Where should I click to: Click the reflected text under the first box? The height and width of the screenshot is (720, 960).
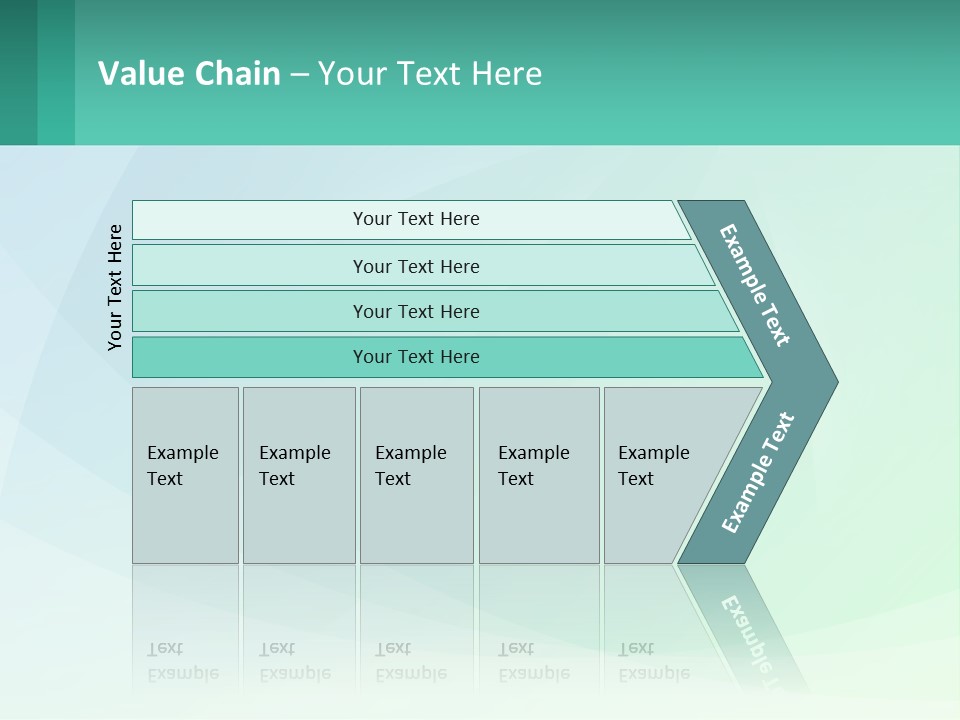click(182, 661)
